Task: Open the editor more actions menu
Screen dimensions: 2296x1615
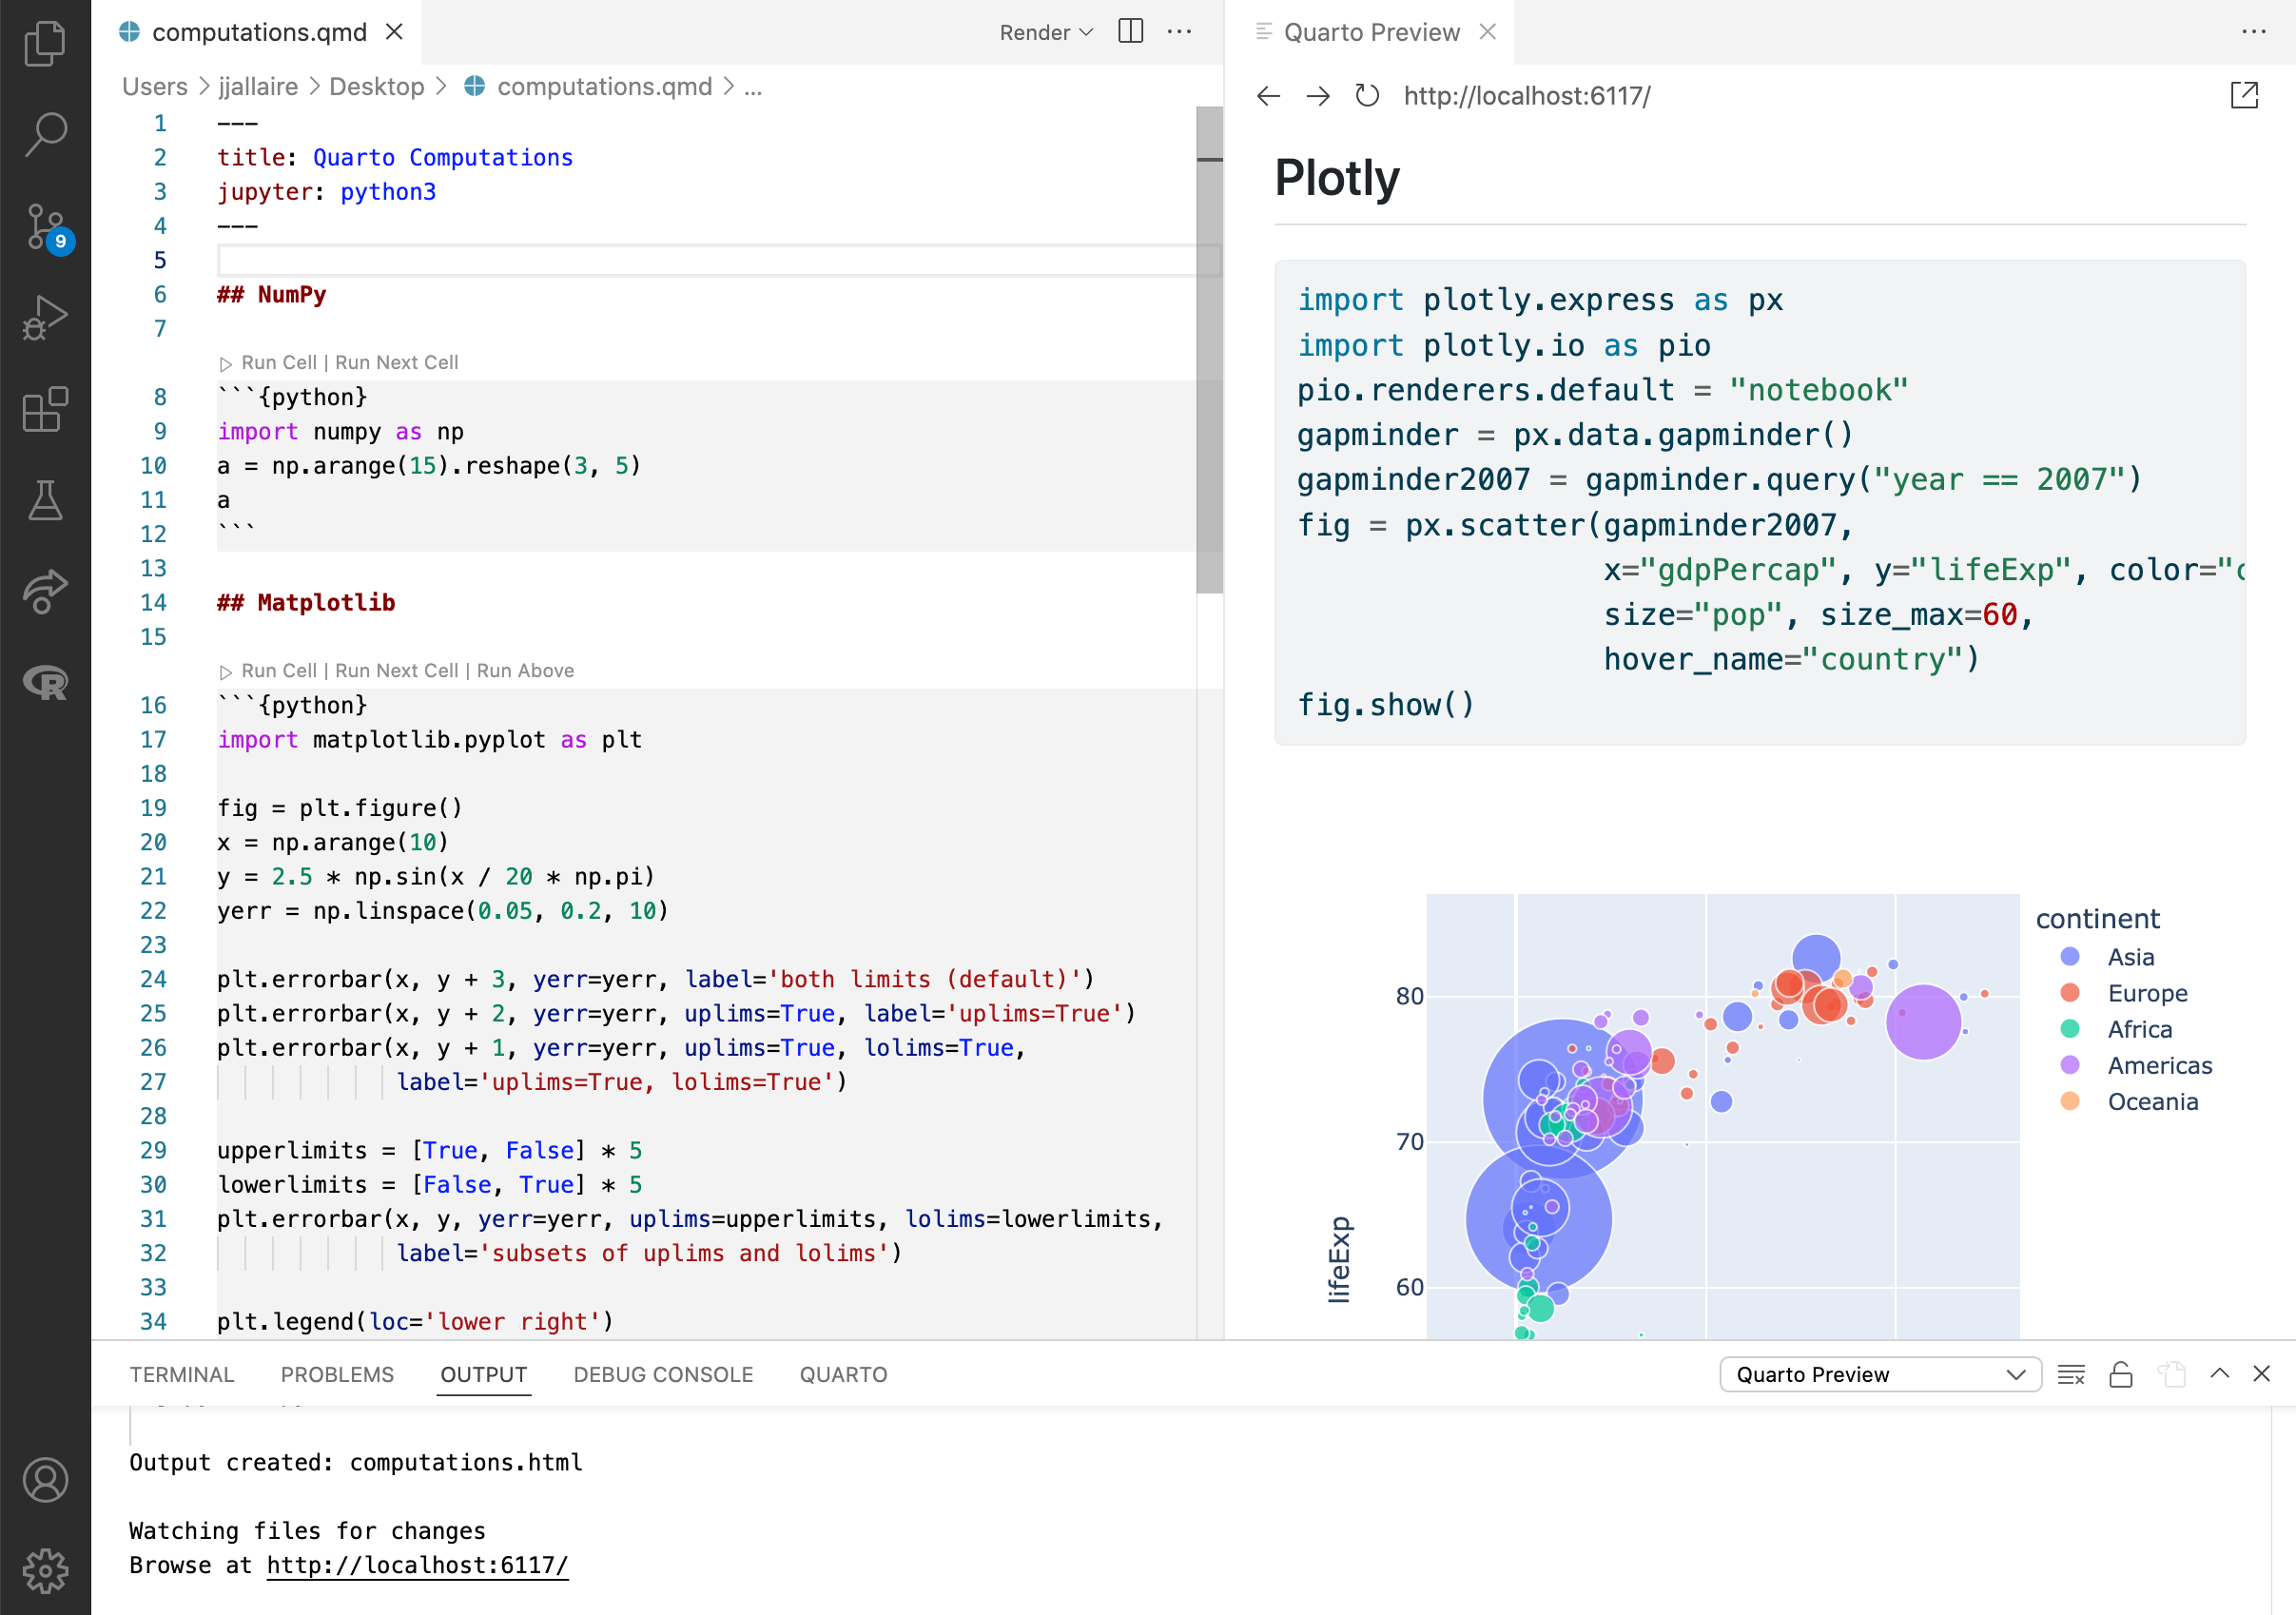Action: tap(1180, 31)
